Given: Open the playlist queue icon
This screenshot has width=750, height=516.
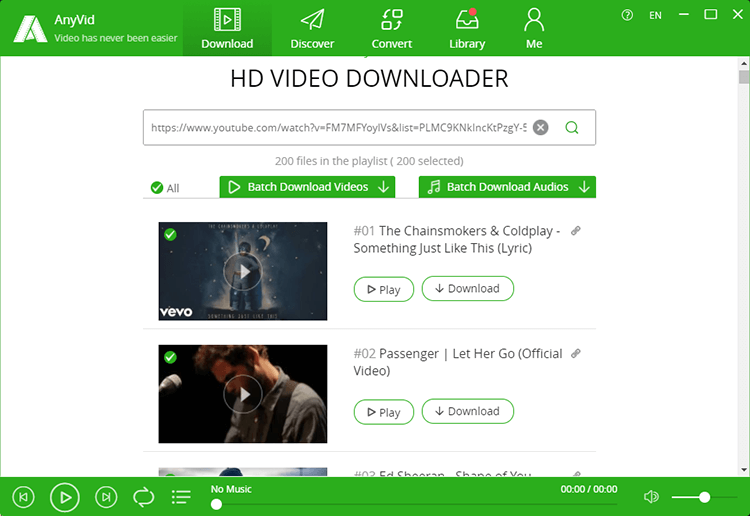Looking at the screenshot, I should tap(181, 497).
